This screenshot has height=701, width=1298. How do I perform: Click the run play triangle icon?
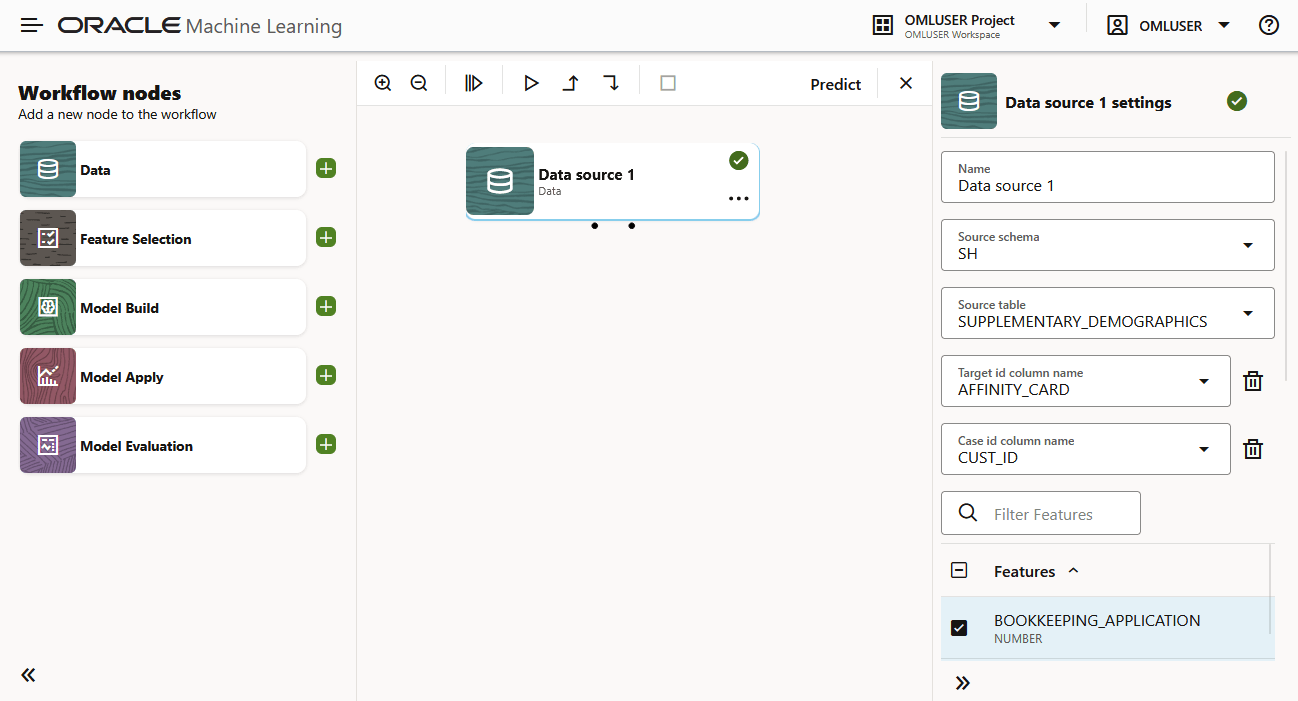531,83
